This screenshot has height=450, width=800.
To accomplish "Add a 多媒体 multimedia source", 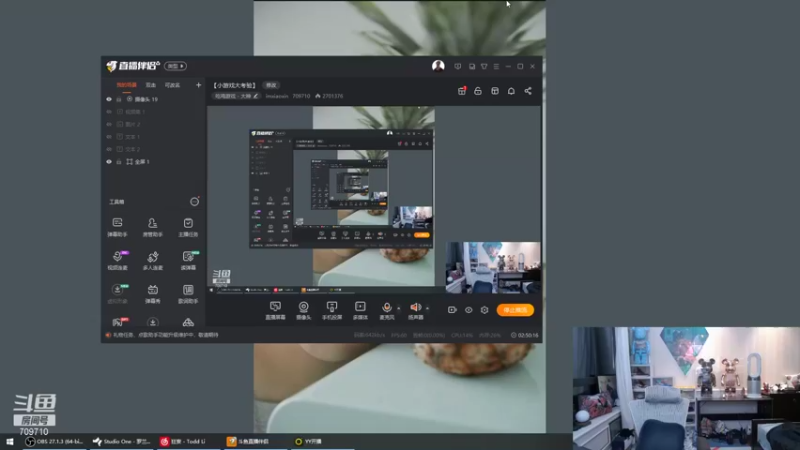I will click(360, 310).
